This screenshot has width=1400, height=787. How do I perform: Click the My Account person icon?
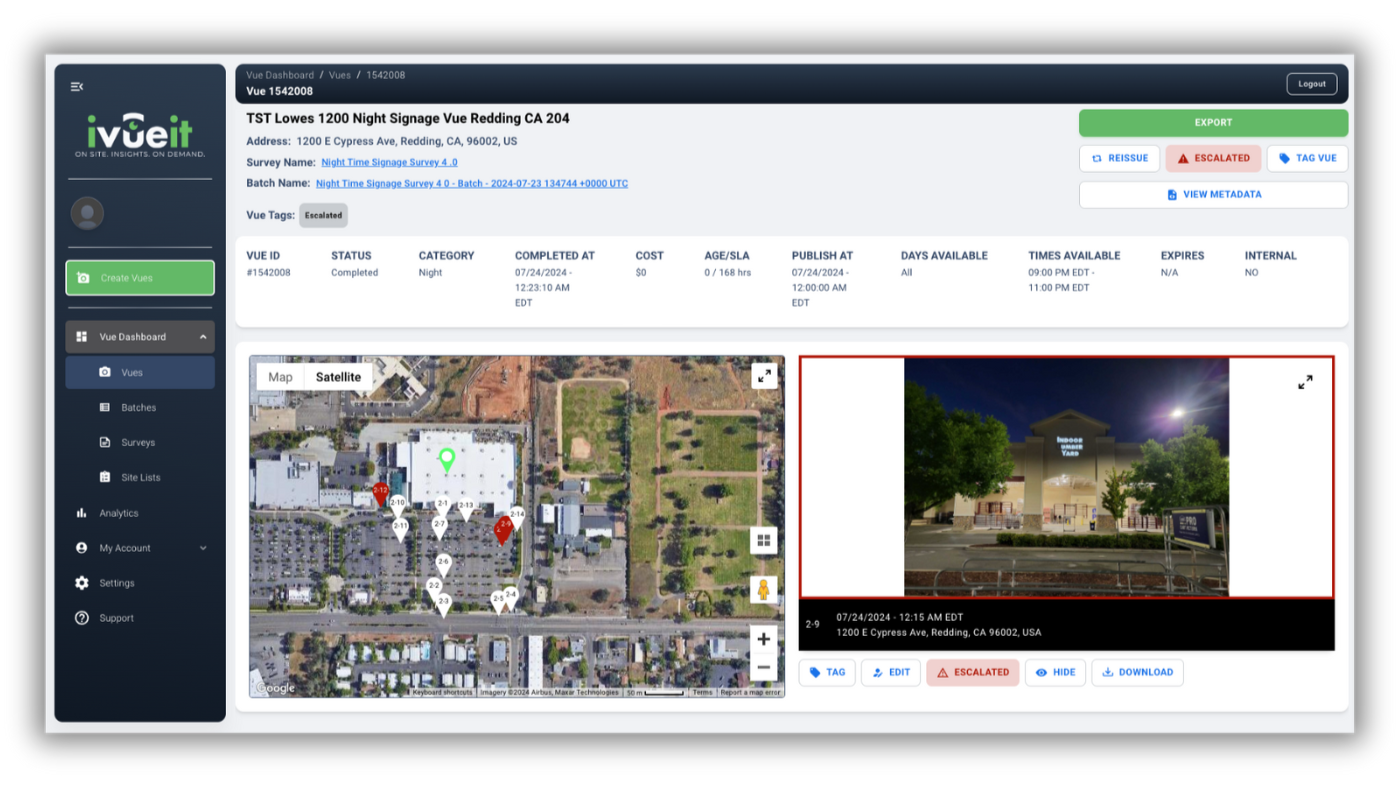(x=82, y=548)
